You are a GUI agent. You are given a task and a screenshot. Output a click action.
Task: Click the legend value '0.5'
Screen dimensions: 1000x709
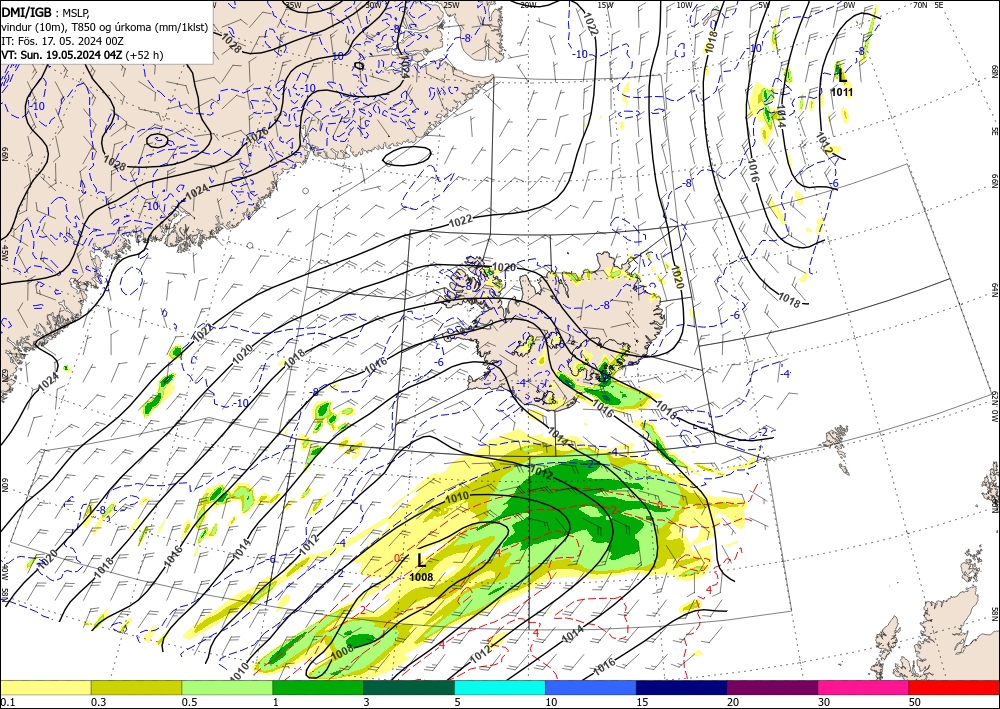(x=189, y=702)
